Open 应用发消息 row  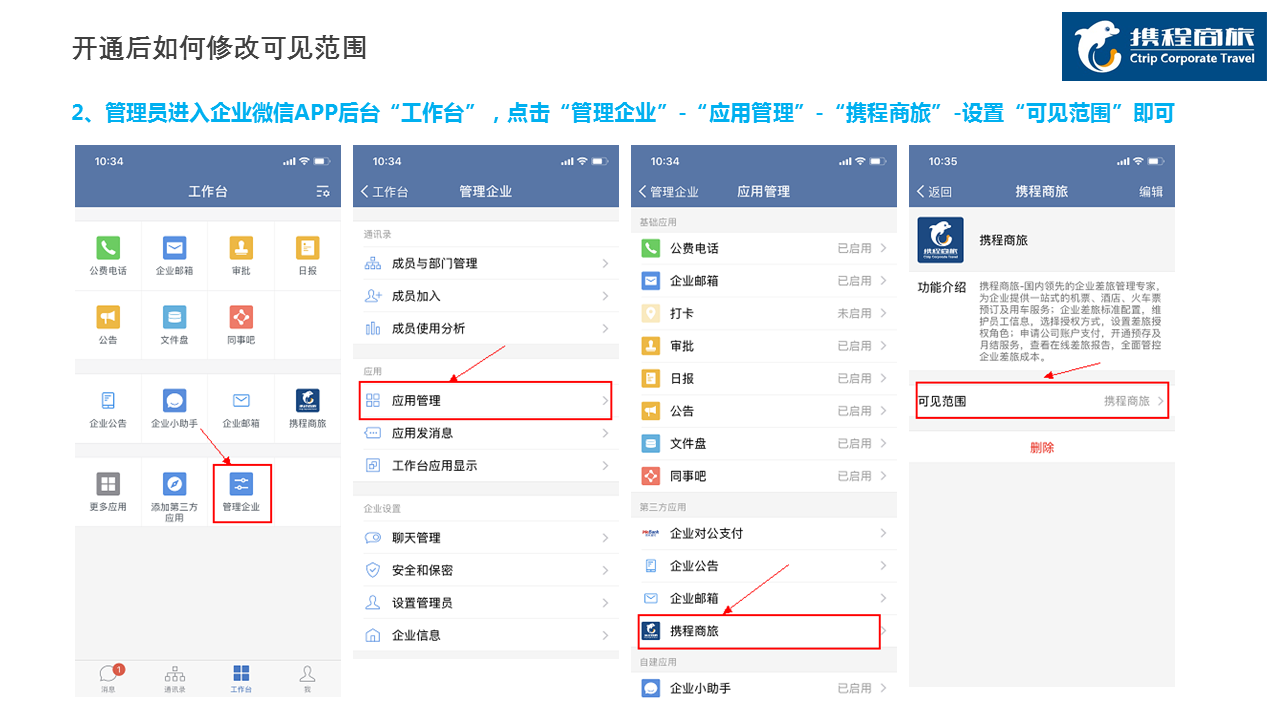pos(486,433)
